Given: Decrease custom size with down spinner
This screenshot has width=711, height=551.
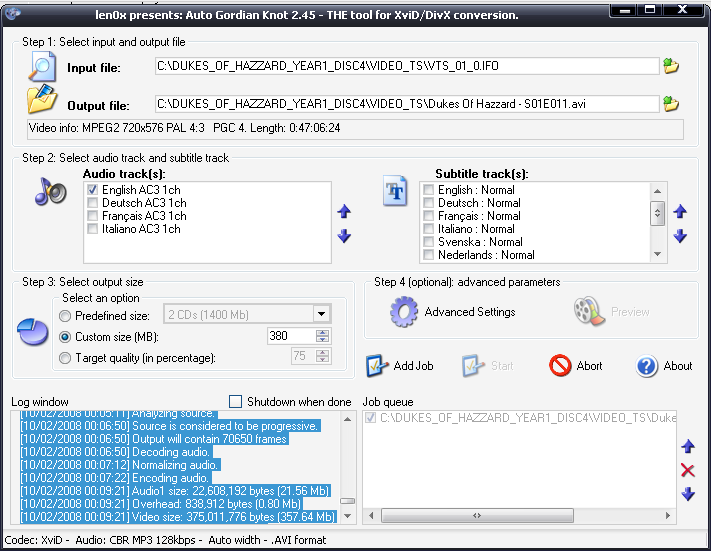Looking at the screenshot, I should pyautogui.click(x=322, y=340).
